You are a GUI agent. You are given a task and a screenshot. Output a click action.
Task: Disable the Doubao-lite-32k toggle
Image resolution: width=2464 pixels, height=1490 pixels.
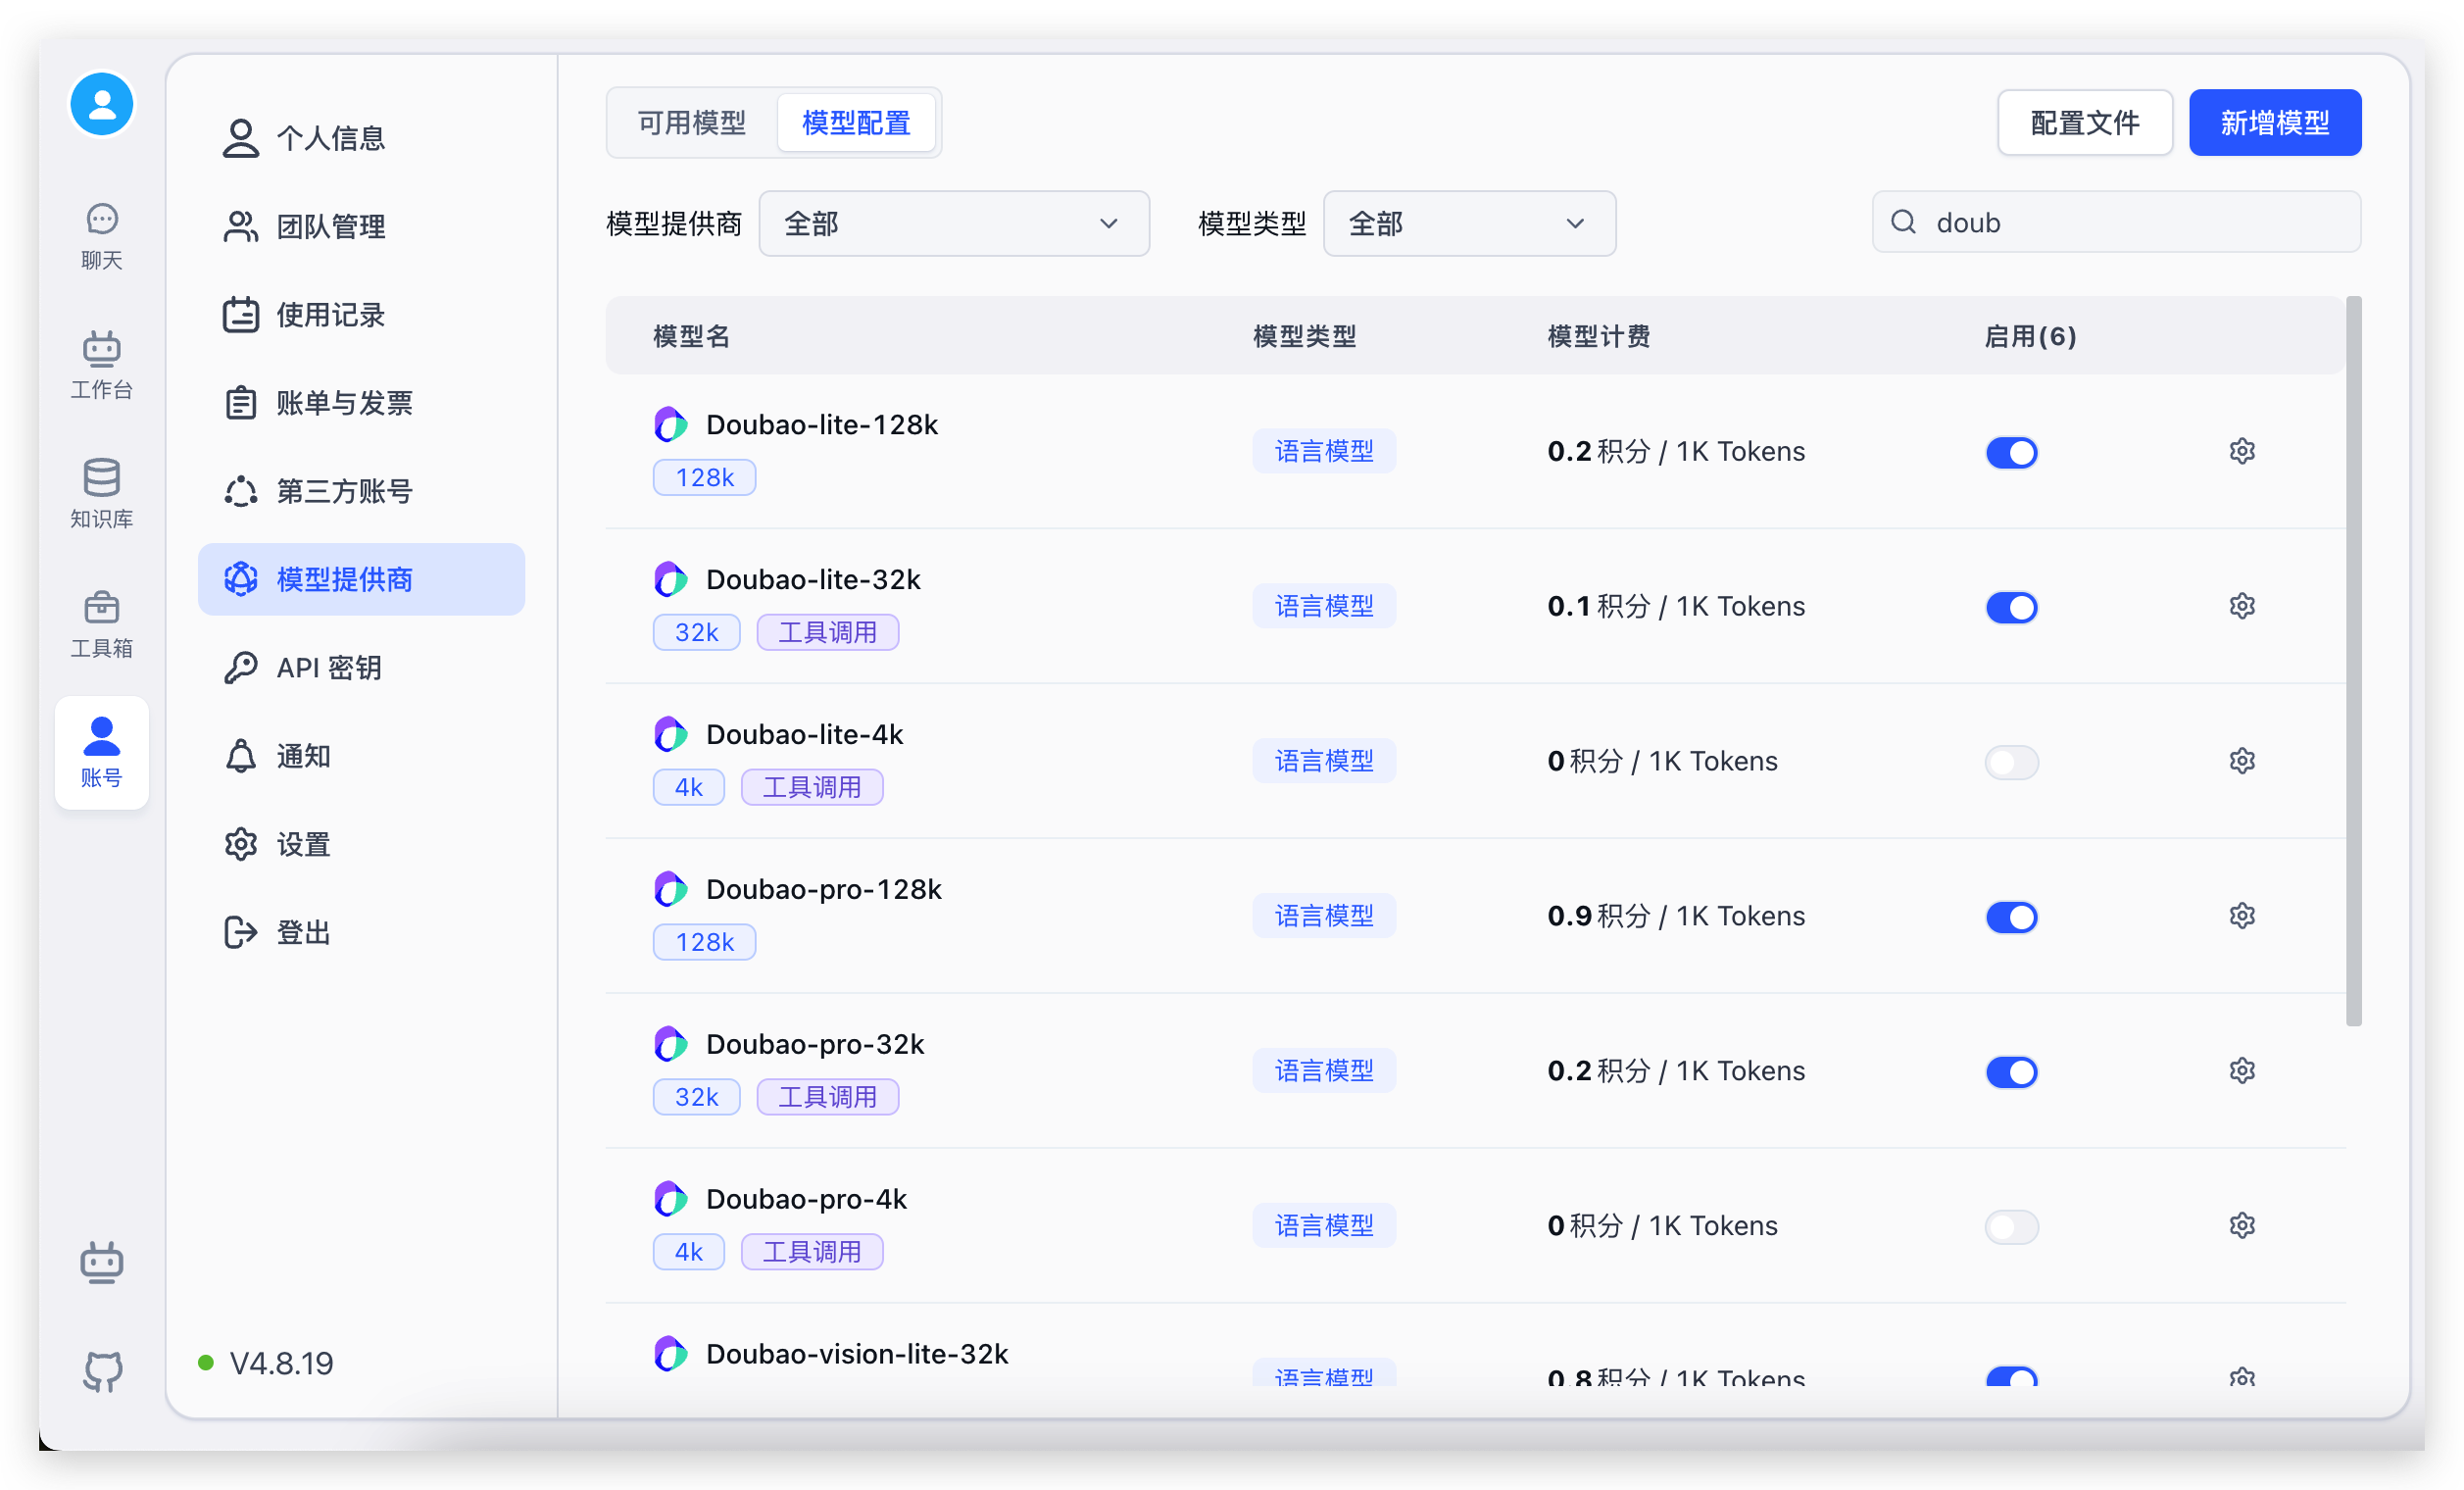pyautogui.click(x=2011, y=607)
